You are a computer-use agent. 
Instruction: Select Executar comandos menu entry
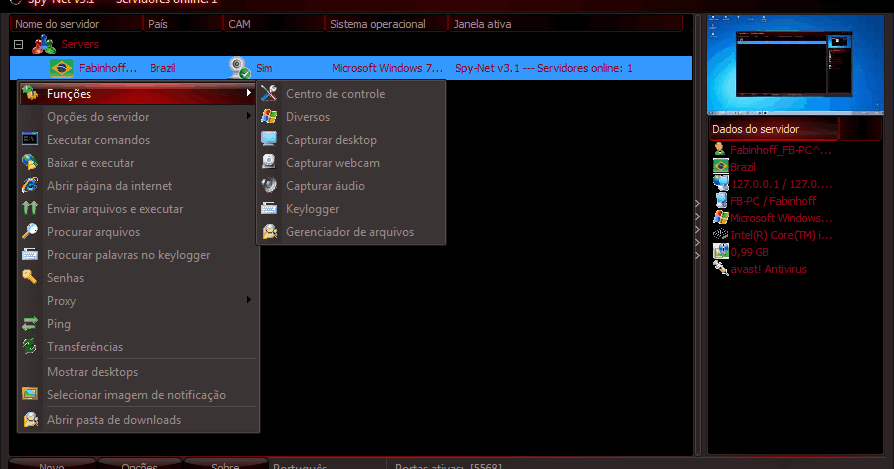pyautogui.click(x=139, y=140)
